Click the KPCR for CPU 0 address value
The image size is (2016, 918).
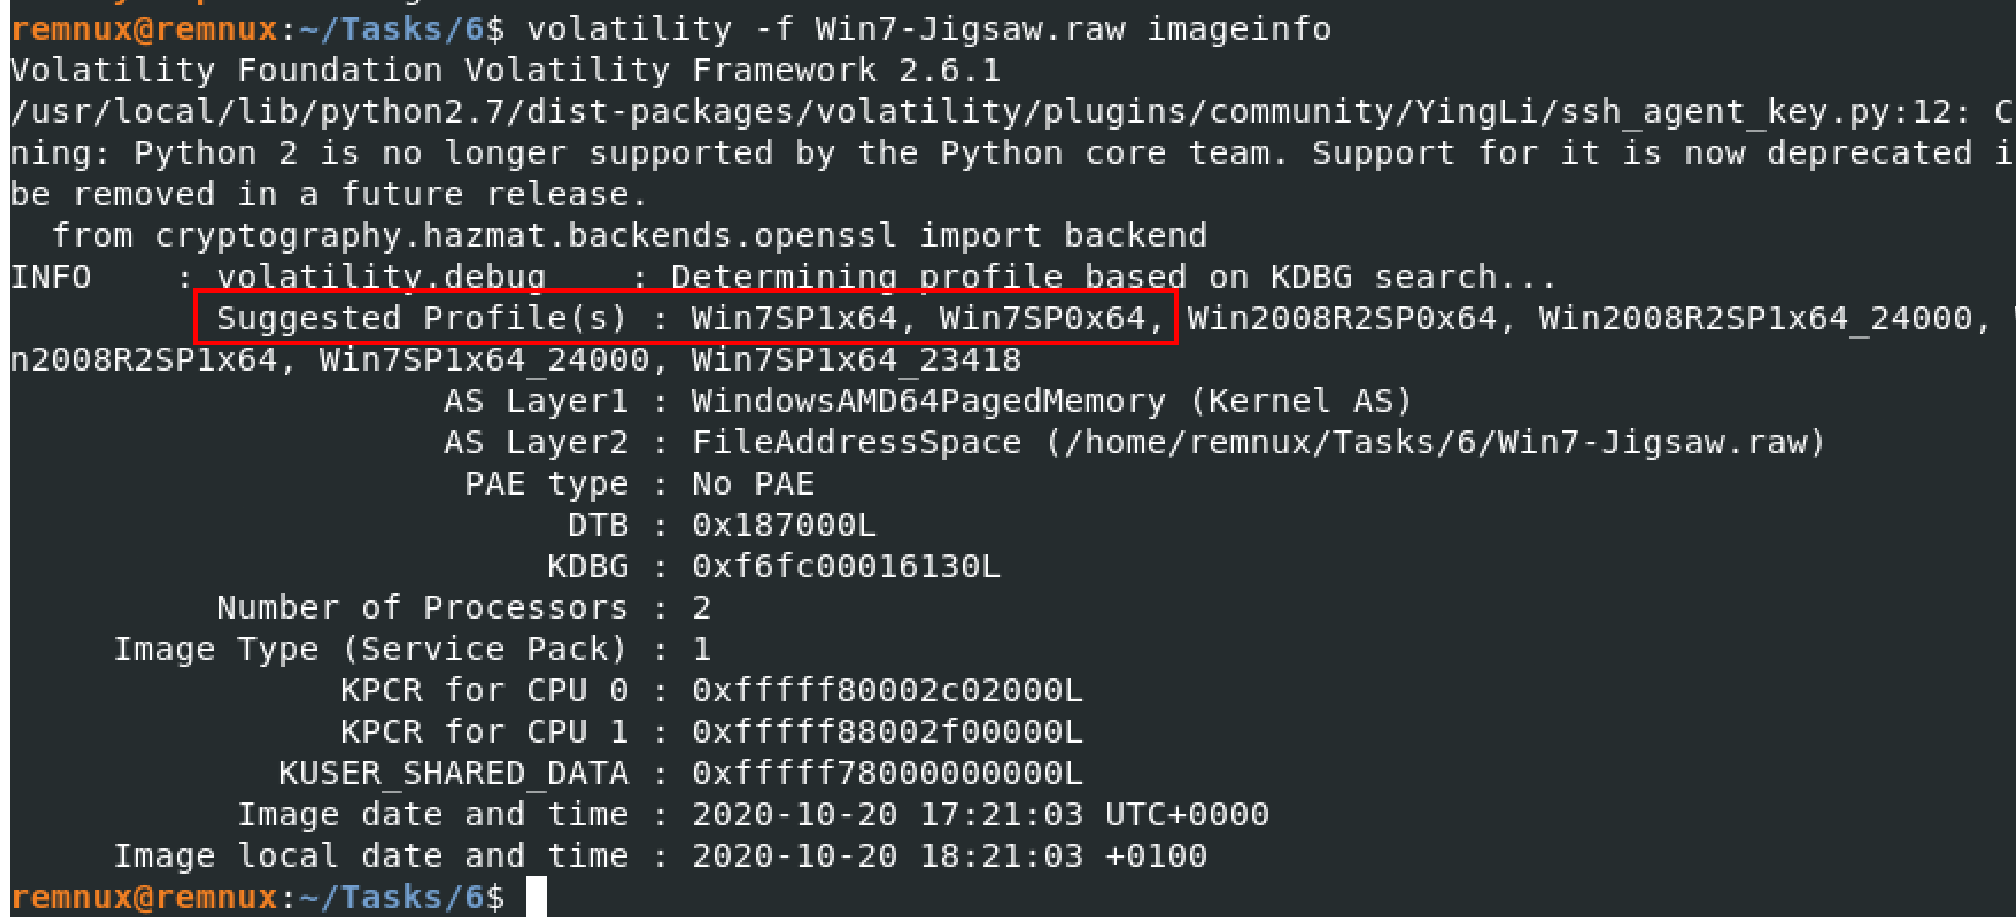click(x=887, y=690)
